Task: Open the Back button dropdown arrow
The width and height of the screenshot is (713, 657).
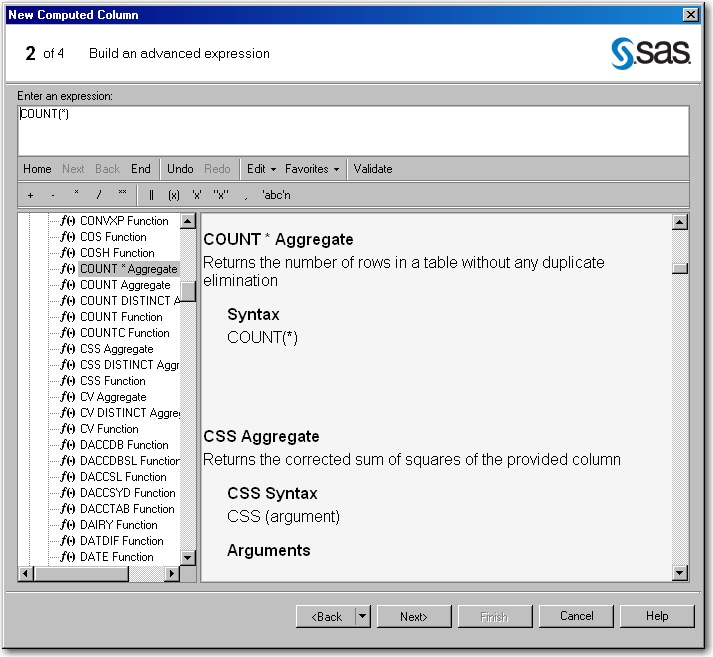Action: [x=362, y=617]
